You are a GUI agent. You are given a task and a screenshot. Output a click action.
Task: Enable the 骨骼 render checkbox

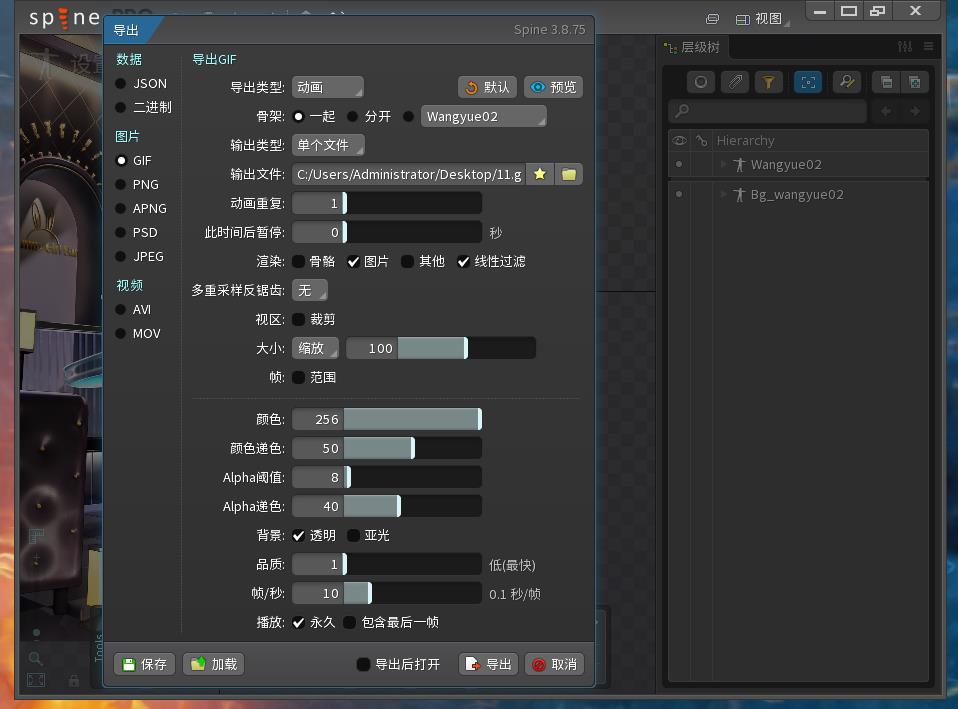point(299,262)
